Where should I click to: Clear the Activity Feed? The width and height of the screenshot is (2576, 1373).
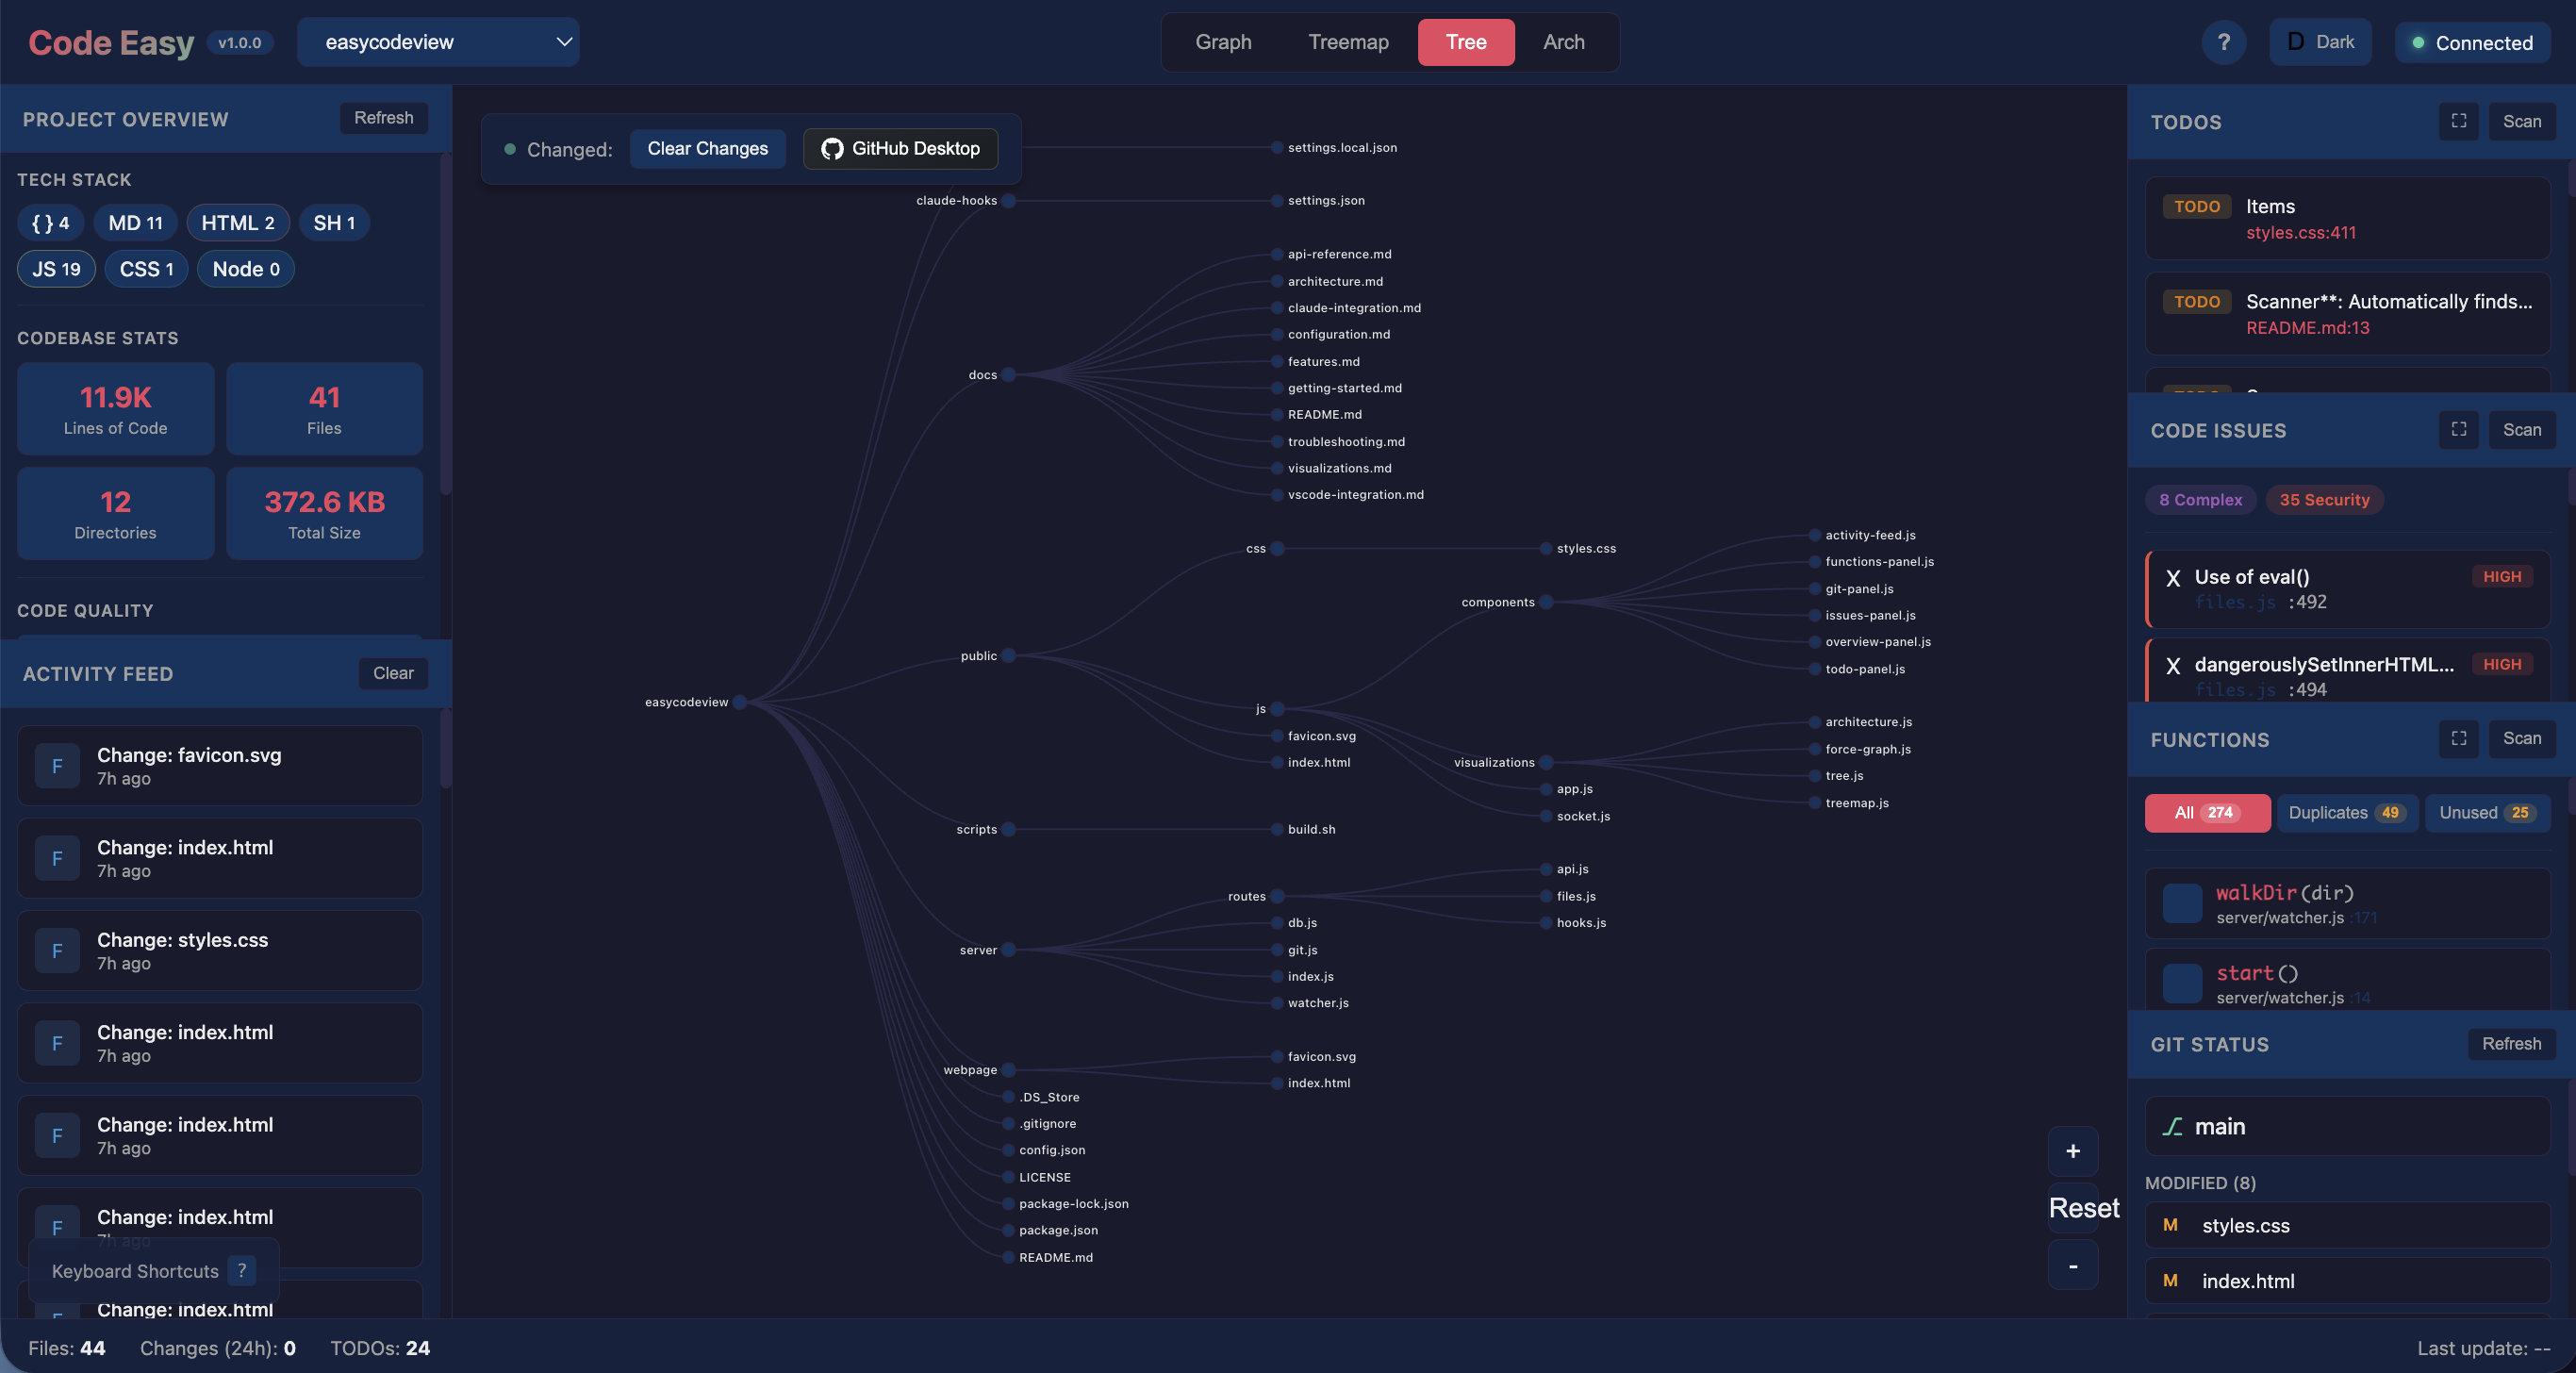(393, 673)
